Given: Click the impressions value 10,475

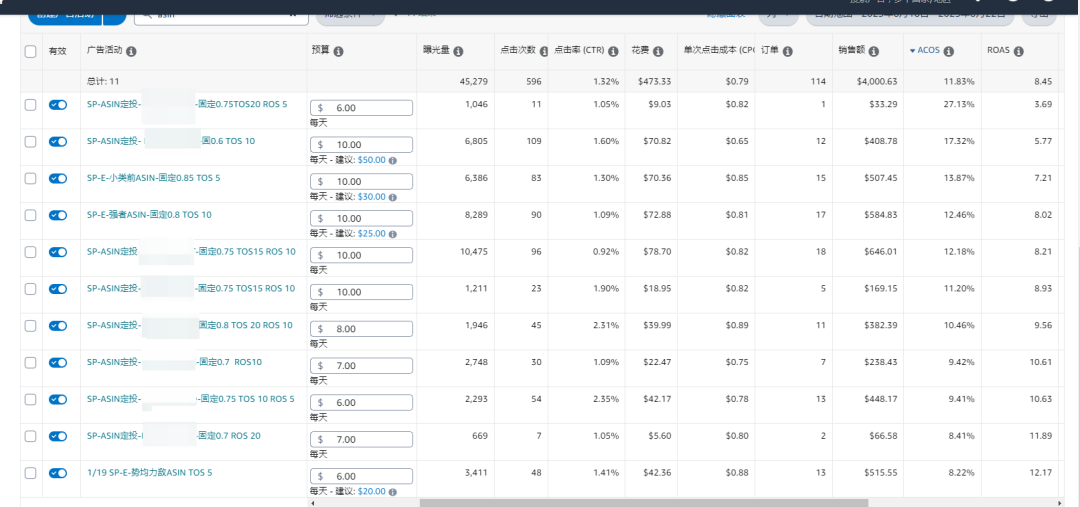Looking at the screenshot, I should pyautogui.click(x=474, y=251).
